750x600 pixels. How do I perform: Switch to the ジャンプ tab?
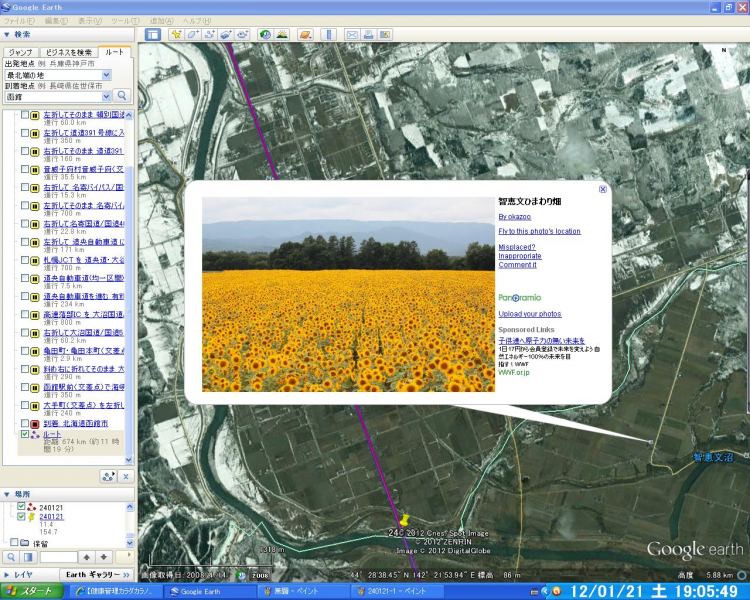(x=21, y=52)
